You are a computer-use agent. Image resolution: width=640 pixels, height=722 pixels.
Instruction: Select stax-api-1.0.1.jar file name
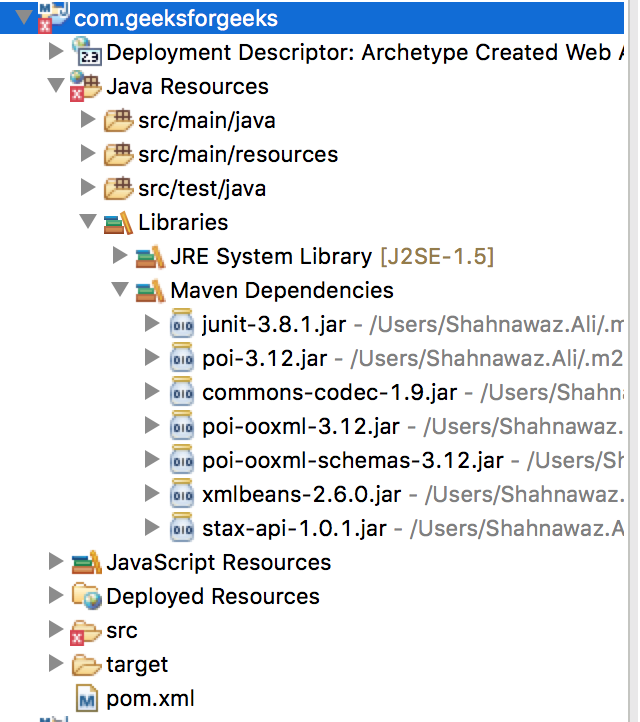[294, 529]
